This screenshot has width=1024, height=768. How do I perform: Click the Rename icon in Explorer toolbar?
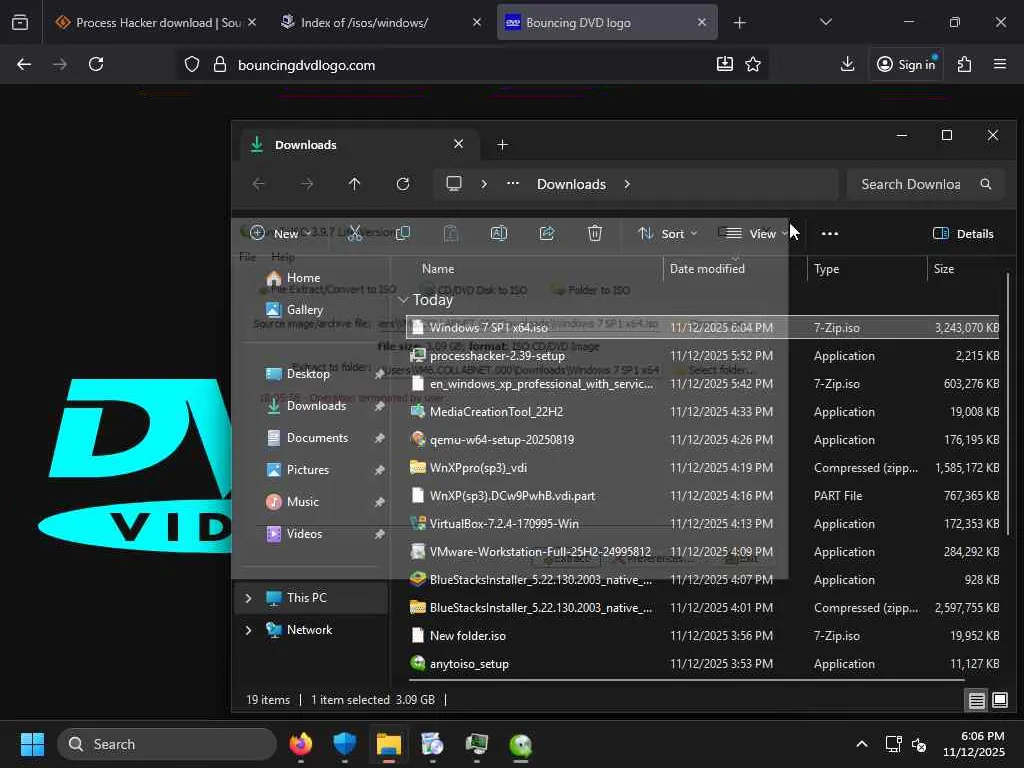tap(498, 233)
